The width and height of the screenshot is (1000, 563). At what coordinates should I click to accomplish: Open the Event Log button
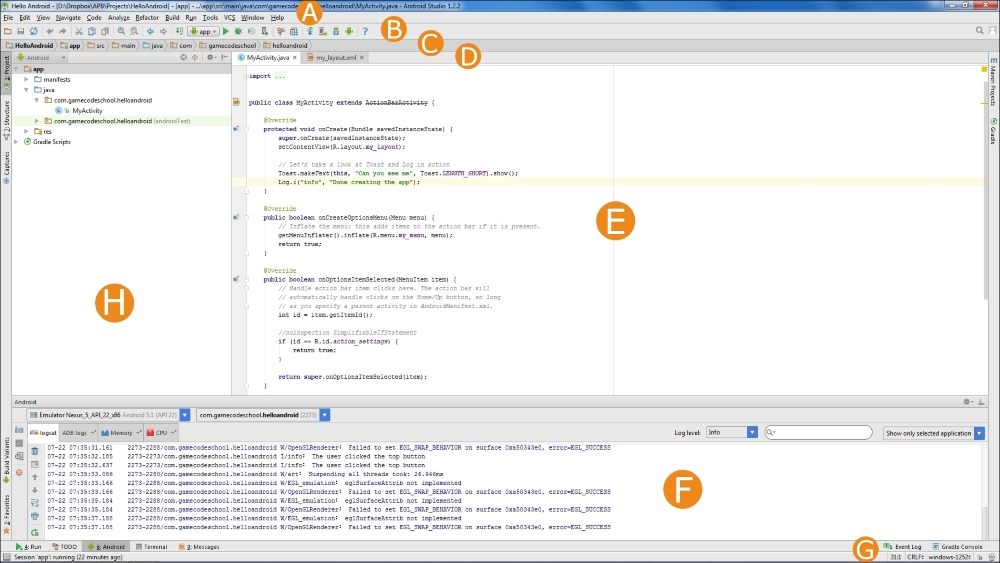pyautogui.click(x=903, y=547)
